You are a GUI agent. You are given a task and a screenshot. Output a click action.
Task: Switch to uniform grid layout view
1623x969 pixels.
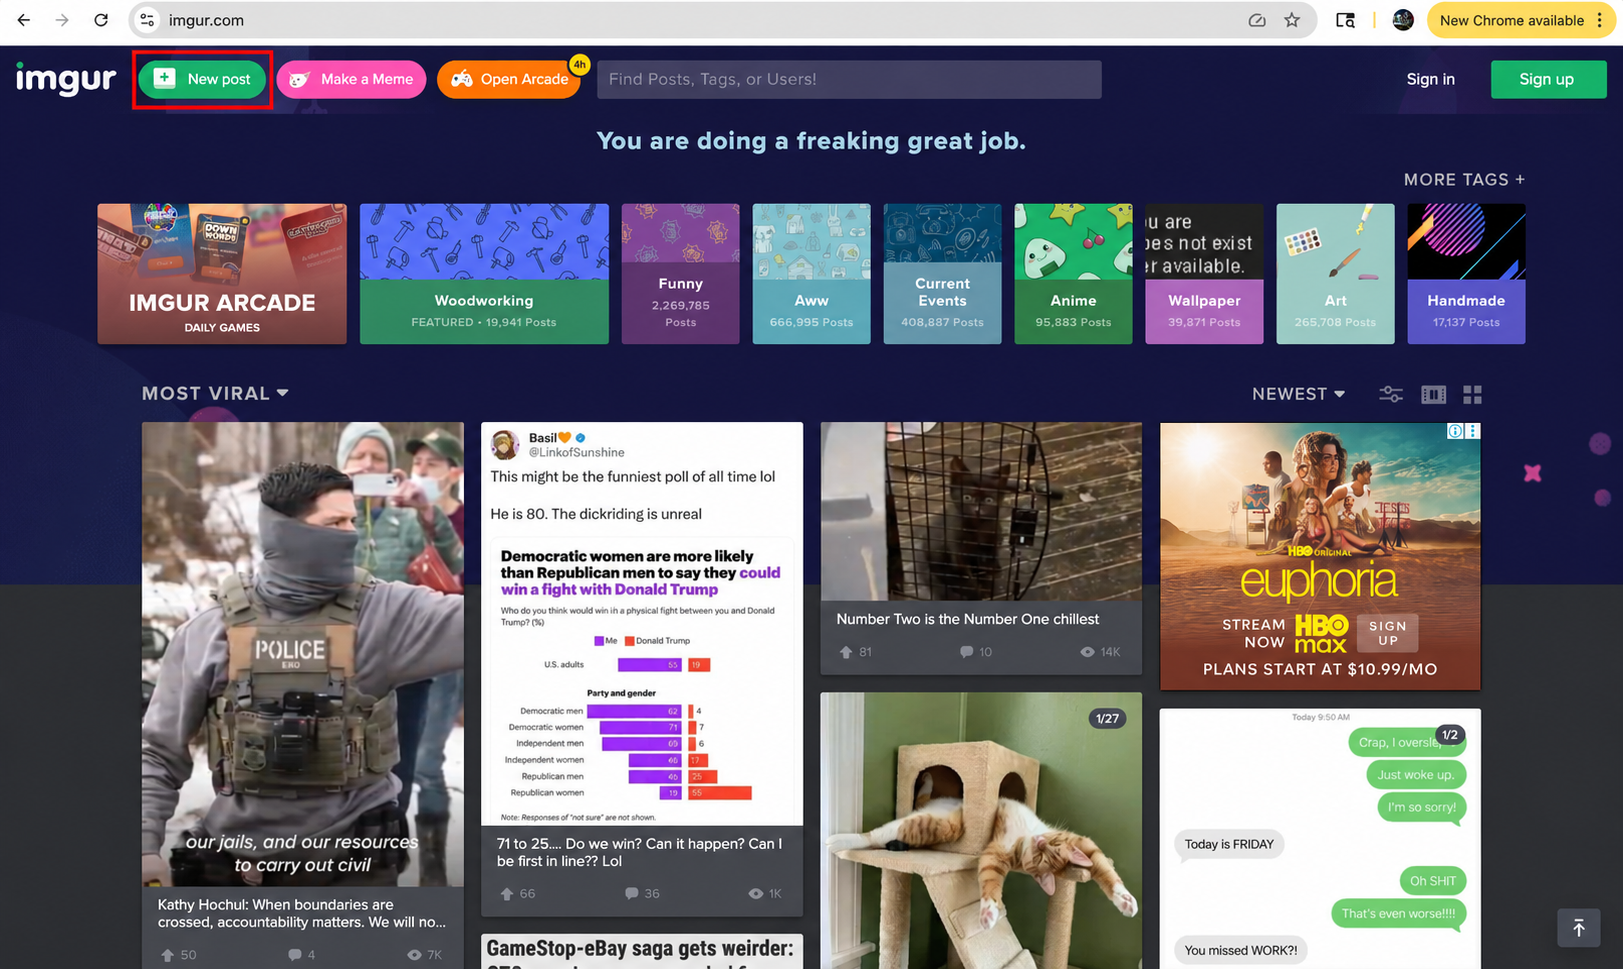coord(1472,395)
